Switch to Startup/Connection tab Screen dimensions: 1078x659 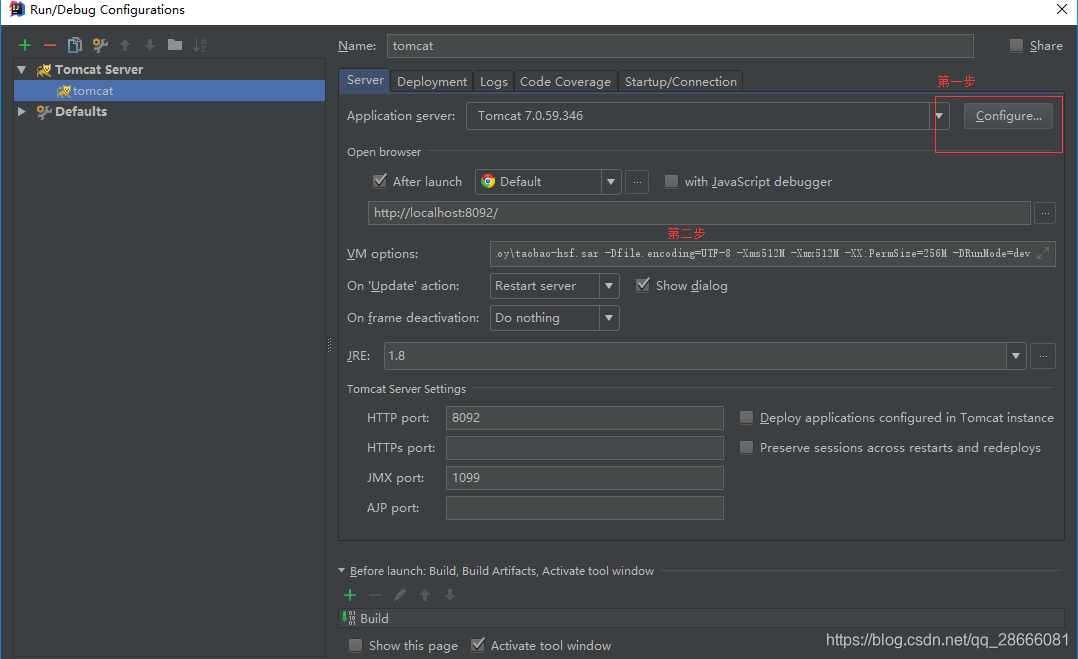(681, 82)
